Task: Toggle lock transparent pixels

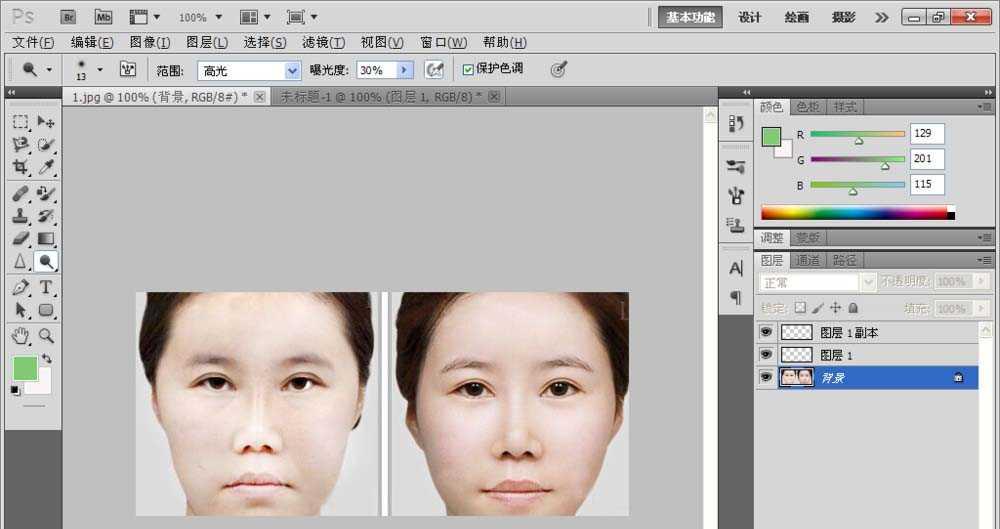Action: tap(800, 308)
